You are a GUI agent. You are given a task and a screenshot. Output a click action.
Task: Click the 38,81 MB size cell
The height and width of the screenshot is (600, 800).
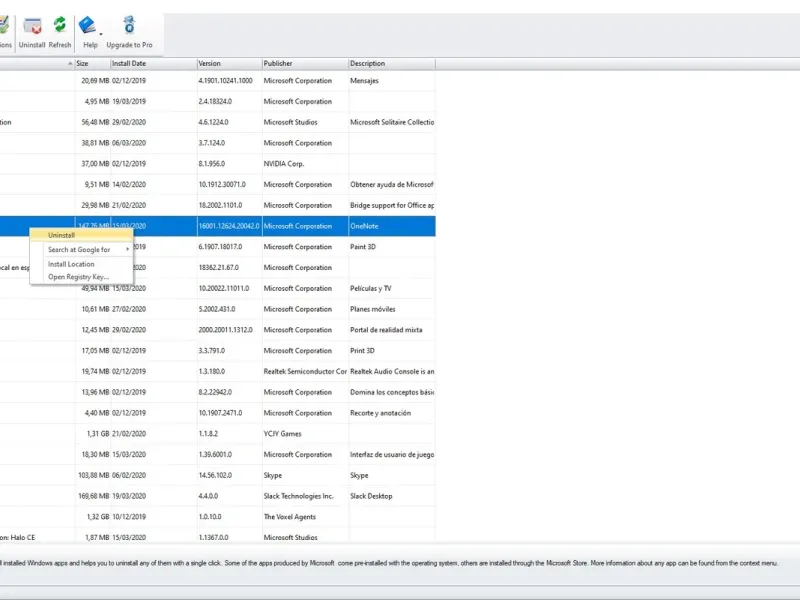click(95, 143)
